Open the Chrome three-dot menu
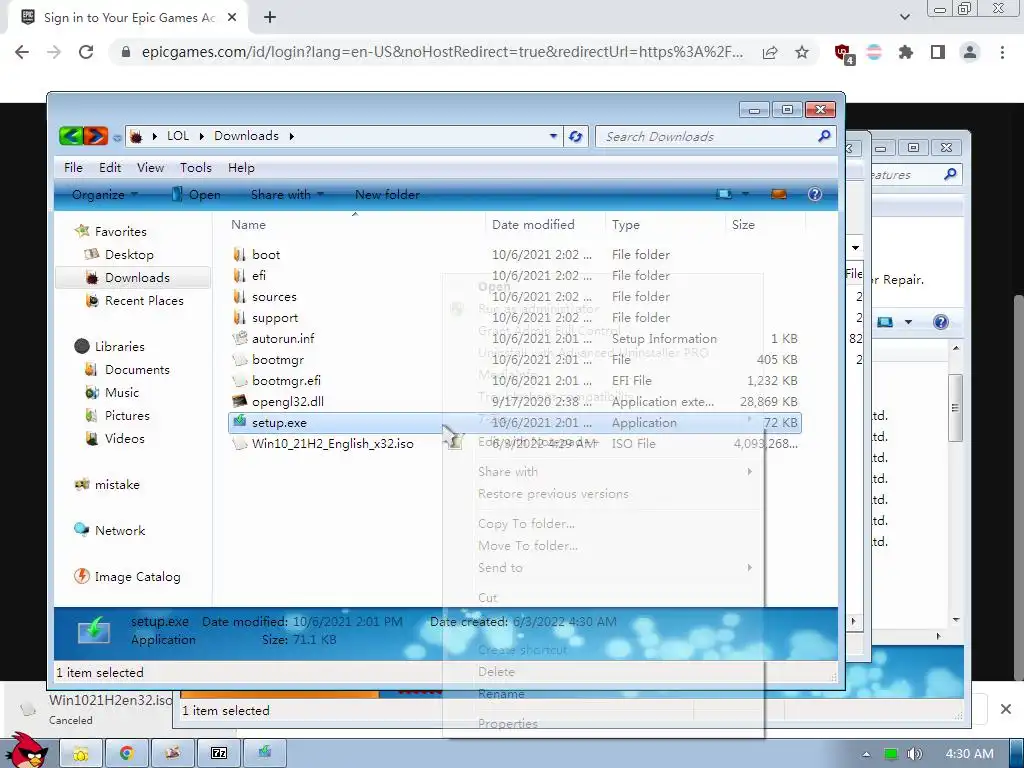 [1002, 52]
